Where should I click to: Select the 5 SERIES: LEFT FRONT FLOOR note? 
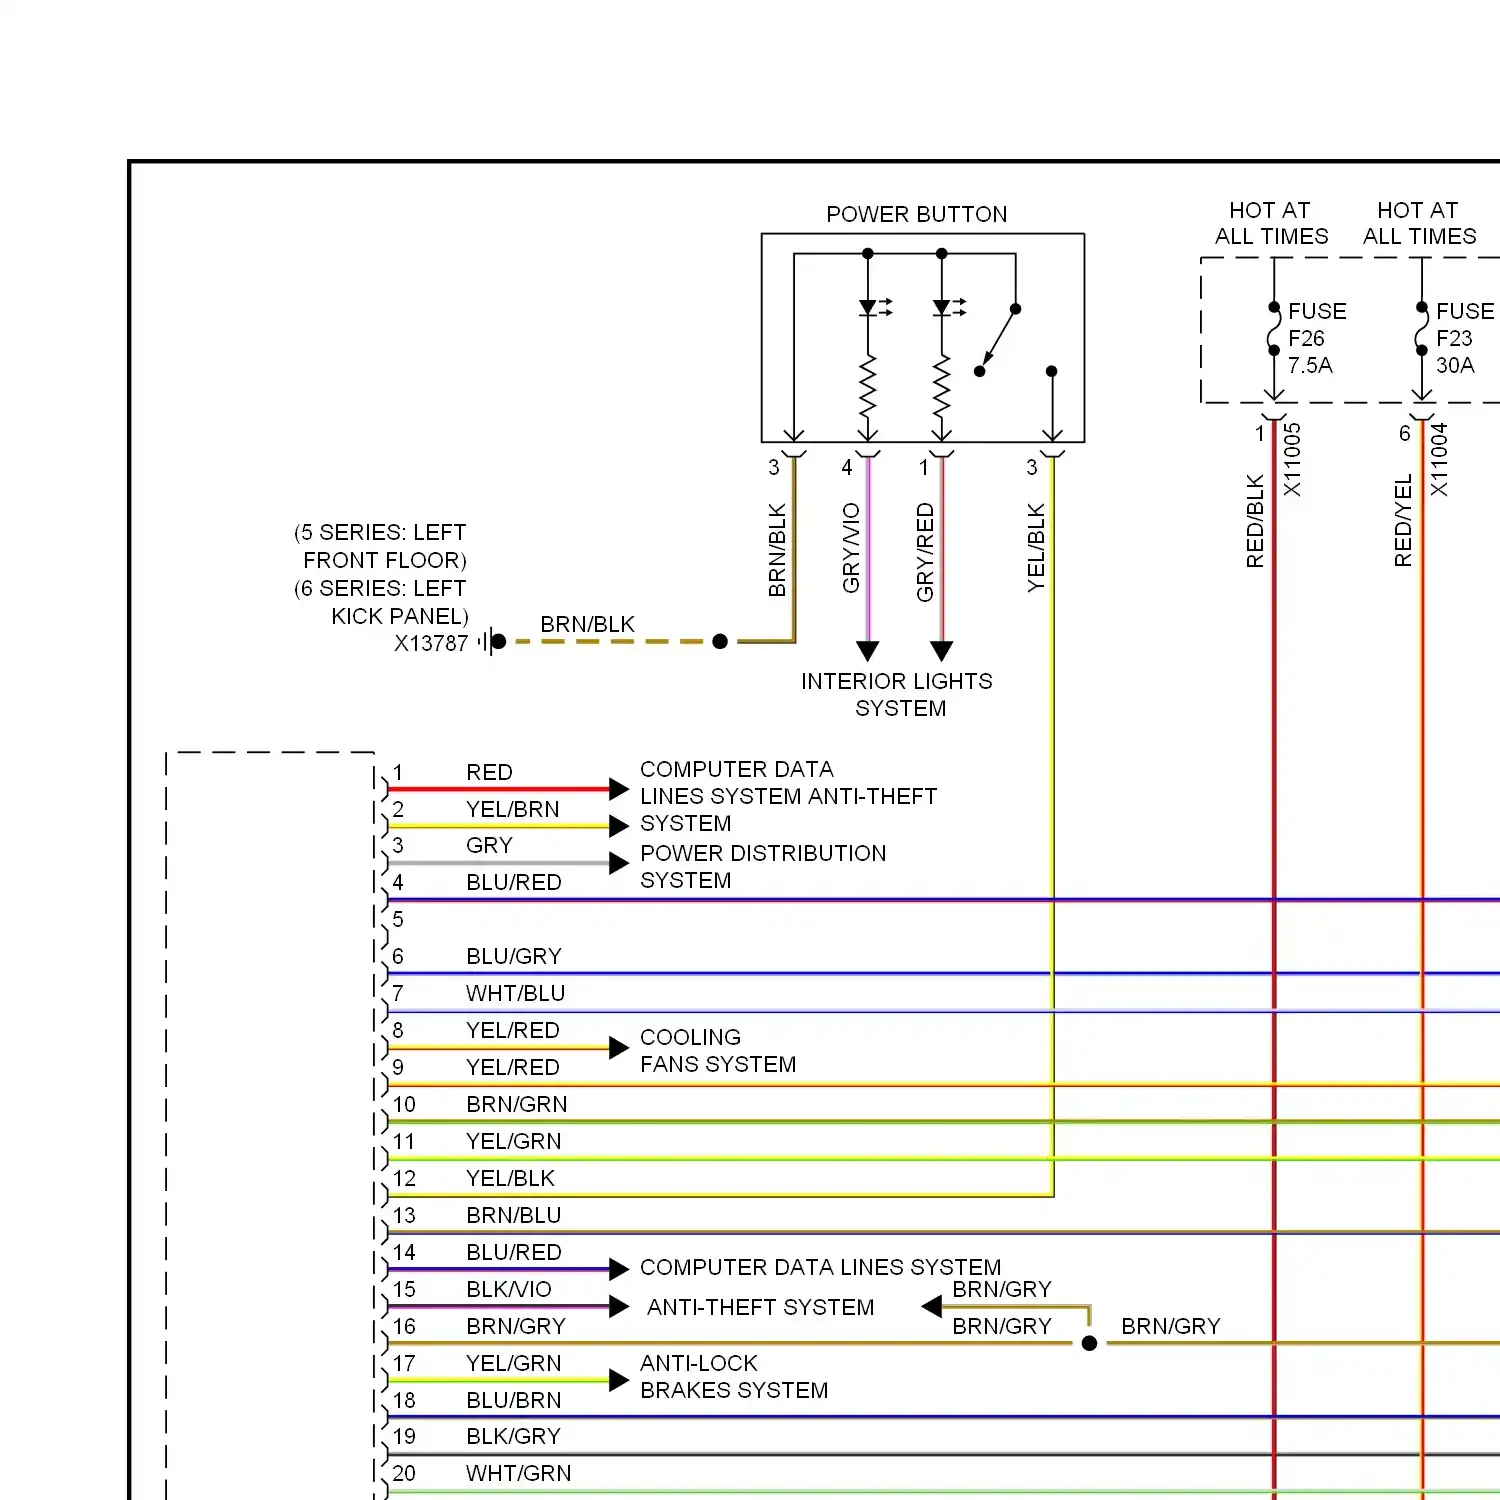coord(381,546)
